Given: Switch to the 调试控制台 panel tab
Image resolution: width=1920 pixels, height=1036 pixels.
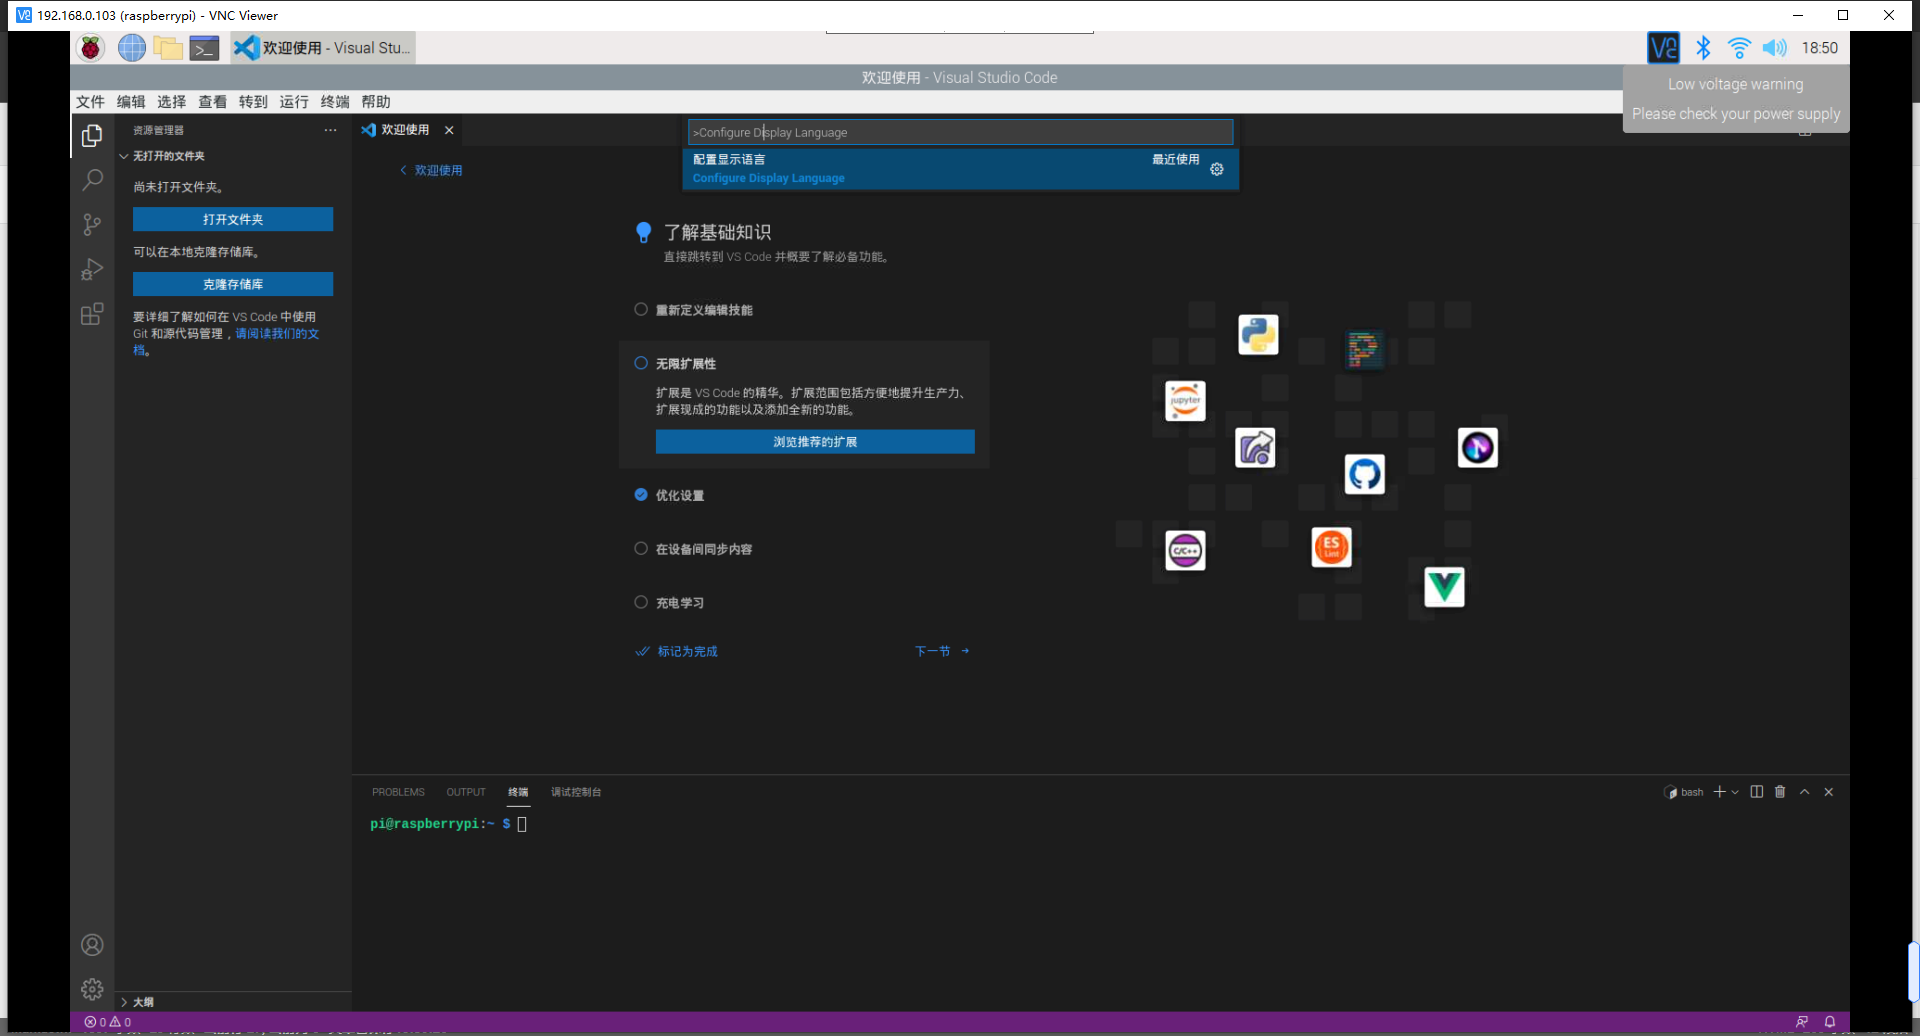Looking at the screenshot, I should click(x=576, y=792).
